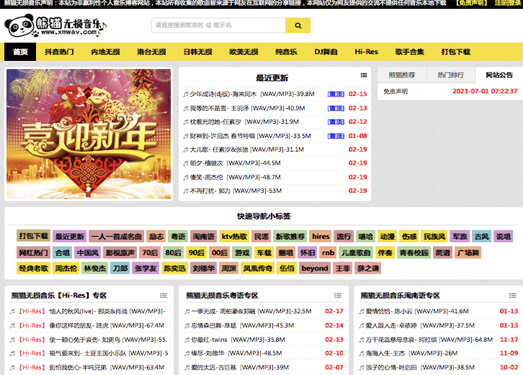This screenshot has width=523, height=375.
Task: Go to the 首页 home tab
Action: [20, 52]
